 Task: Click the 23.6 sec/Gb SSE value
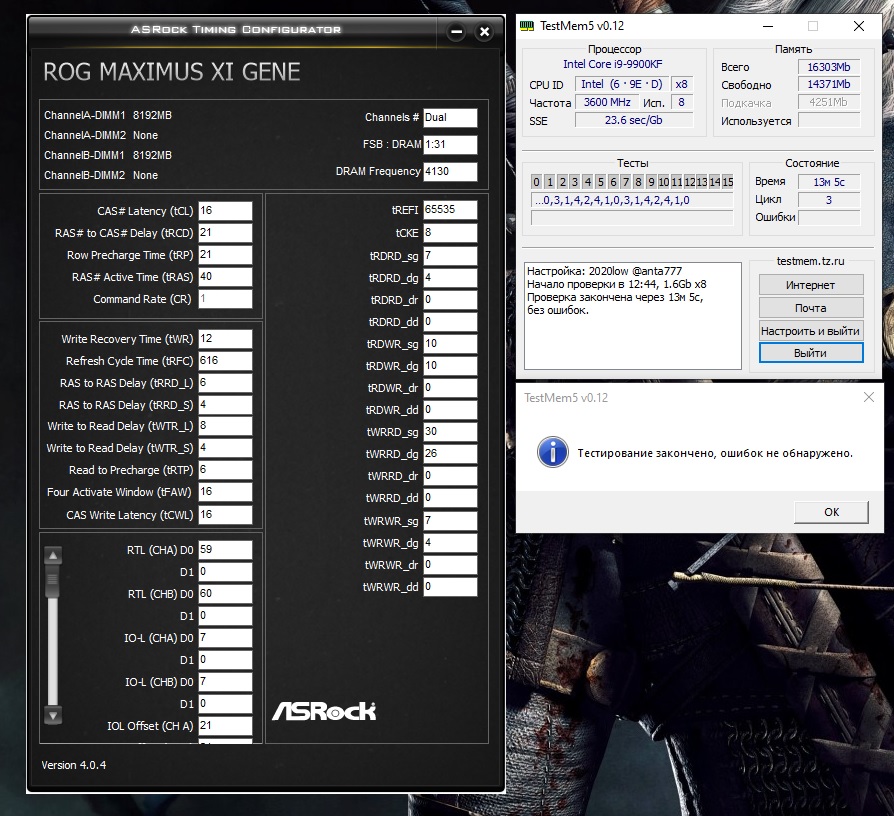[x=633, y=120]
